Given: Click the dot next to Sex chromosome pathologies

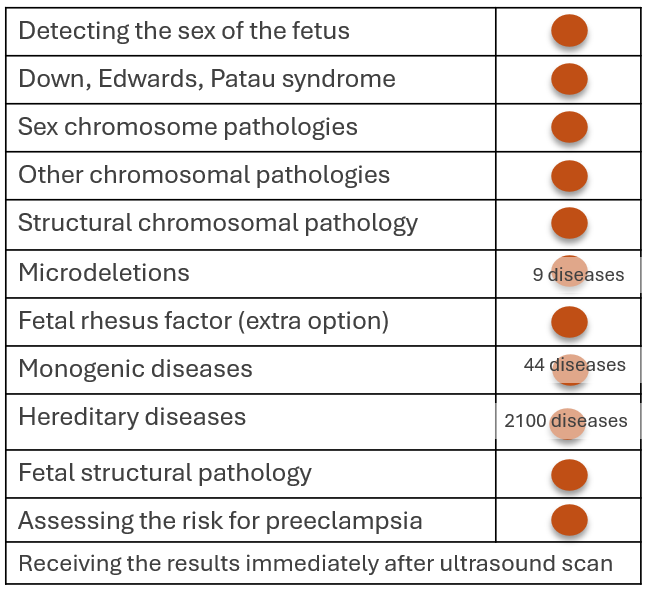Looking at the screenshot, I should click(x=569, y=127).
